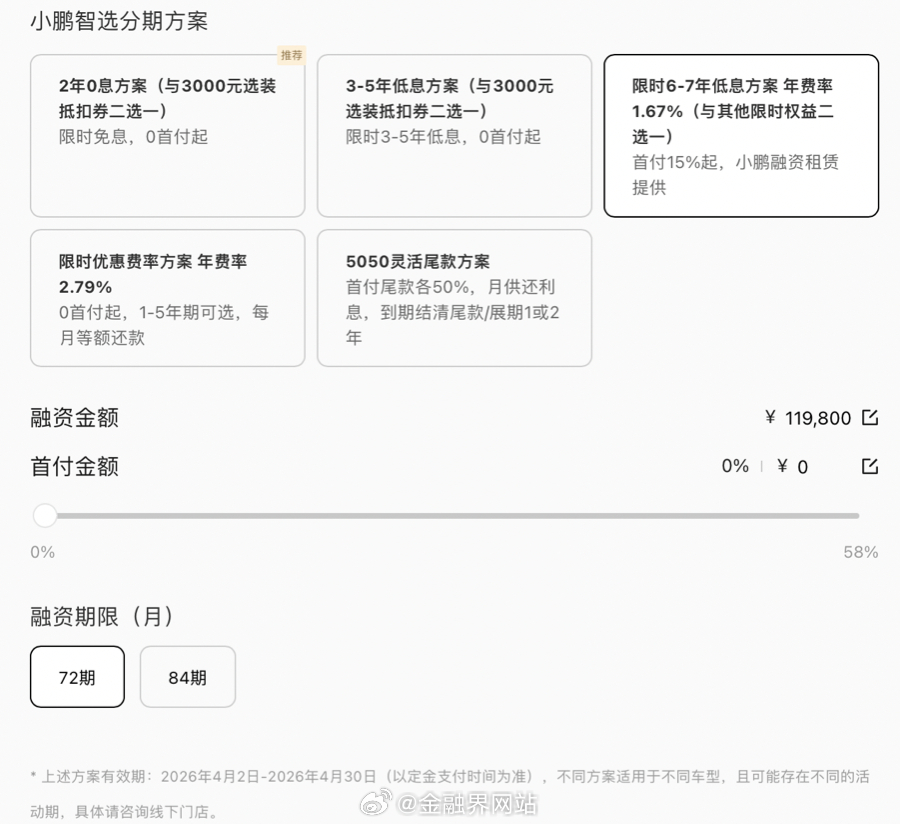Click the down payment slider handle
900x824 pixels.
45,515
